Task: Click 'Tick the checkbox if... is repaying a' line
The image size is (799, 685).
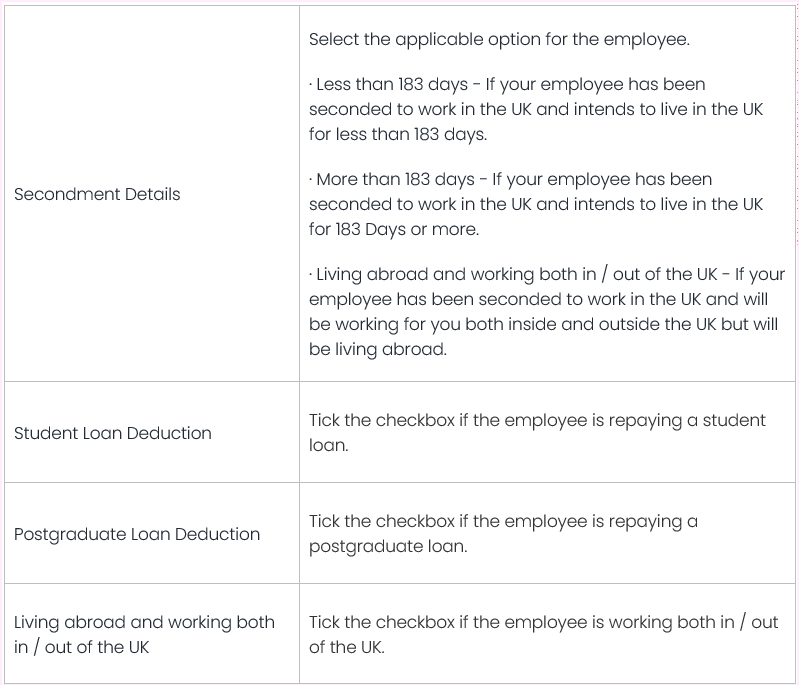Action: pos(503,522)
